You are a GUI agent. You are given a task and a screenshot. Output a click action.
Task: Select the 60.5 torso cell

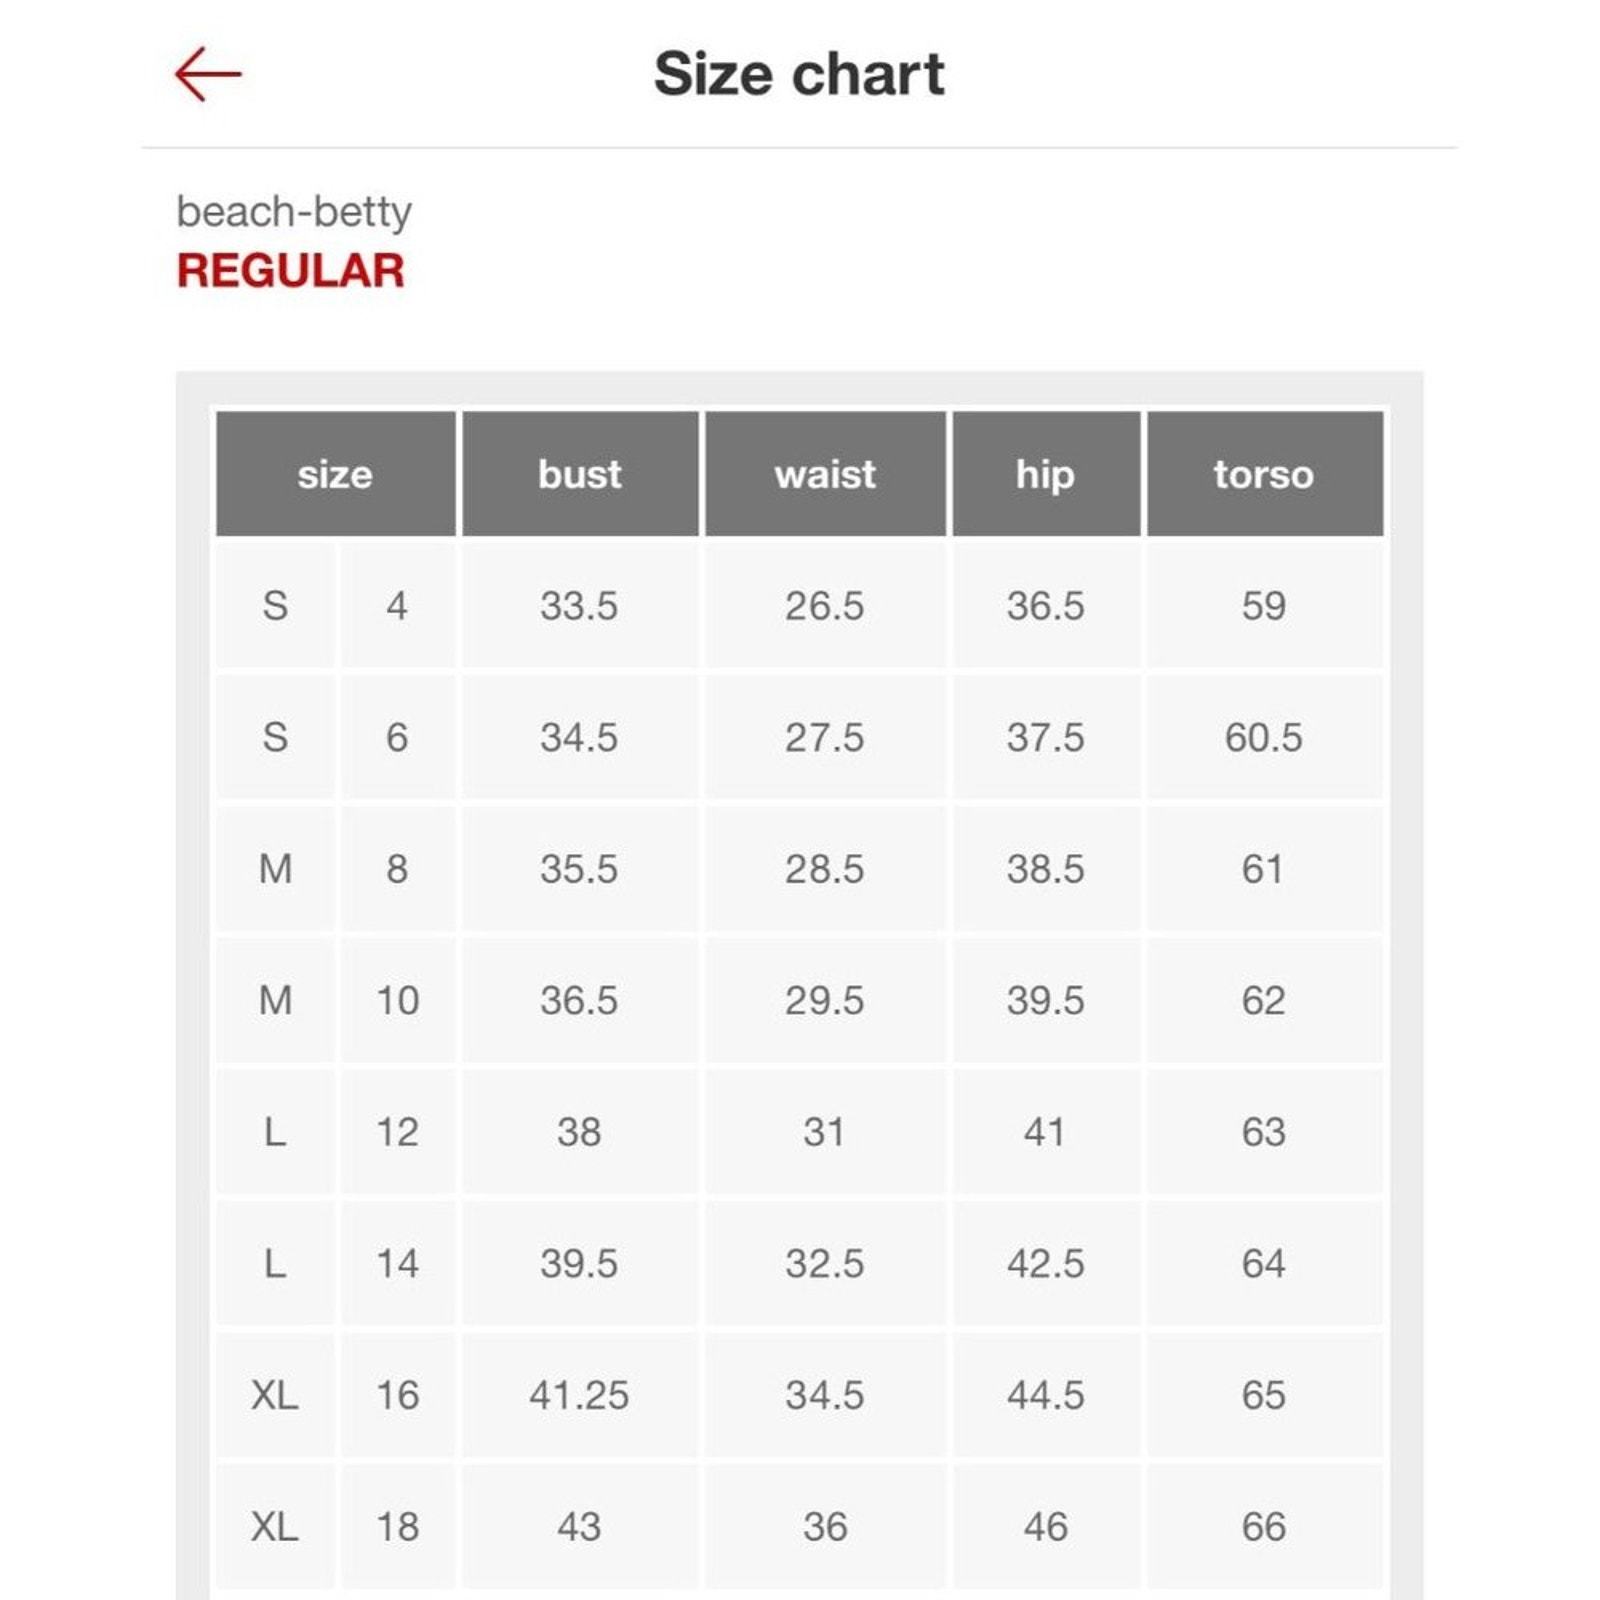(1265, 738)
